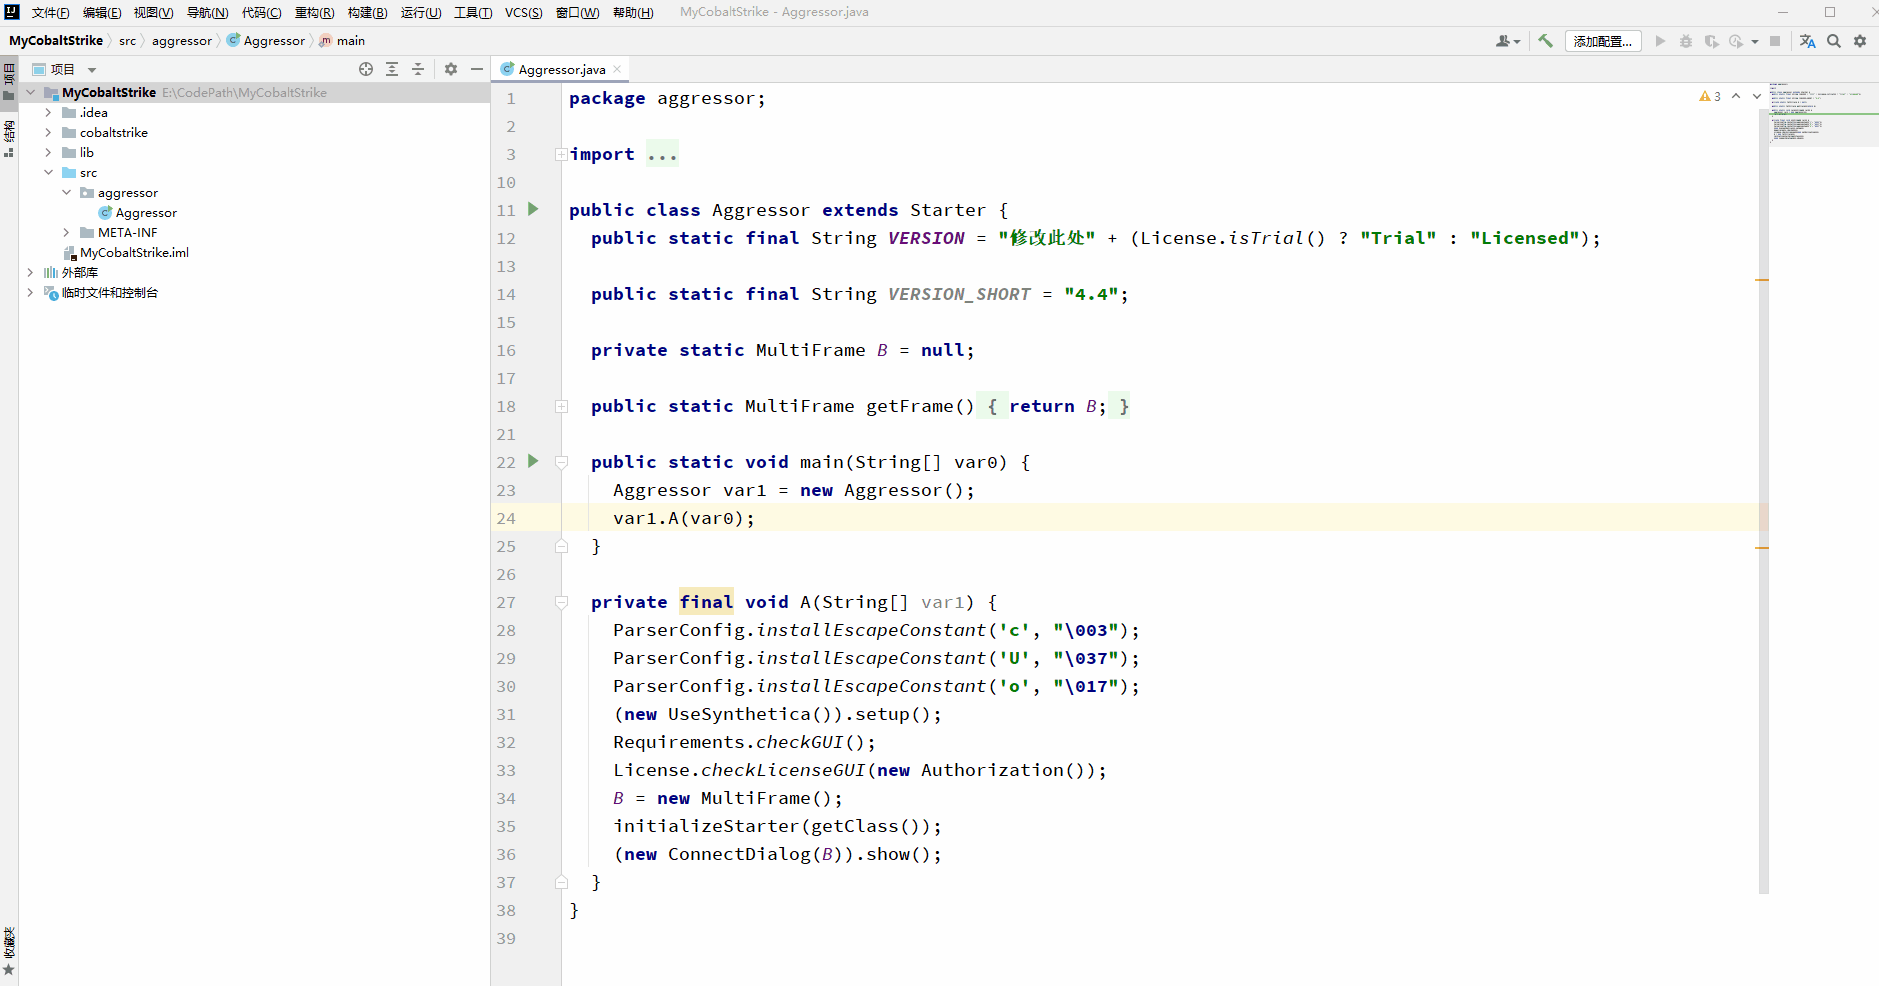Screen dimensions: 1879x986
Task: Open the 重构(R) menu
Action: pos(314,12)
